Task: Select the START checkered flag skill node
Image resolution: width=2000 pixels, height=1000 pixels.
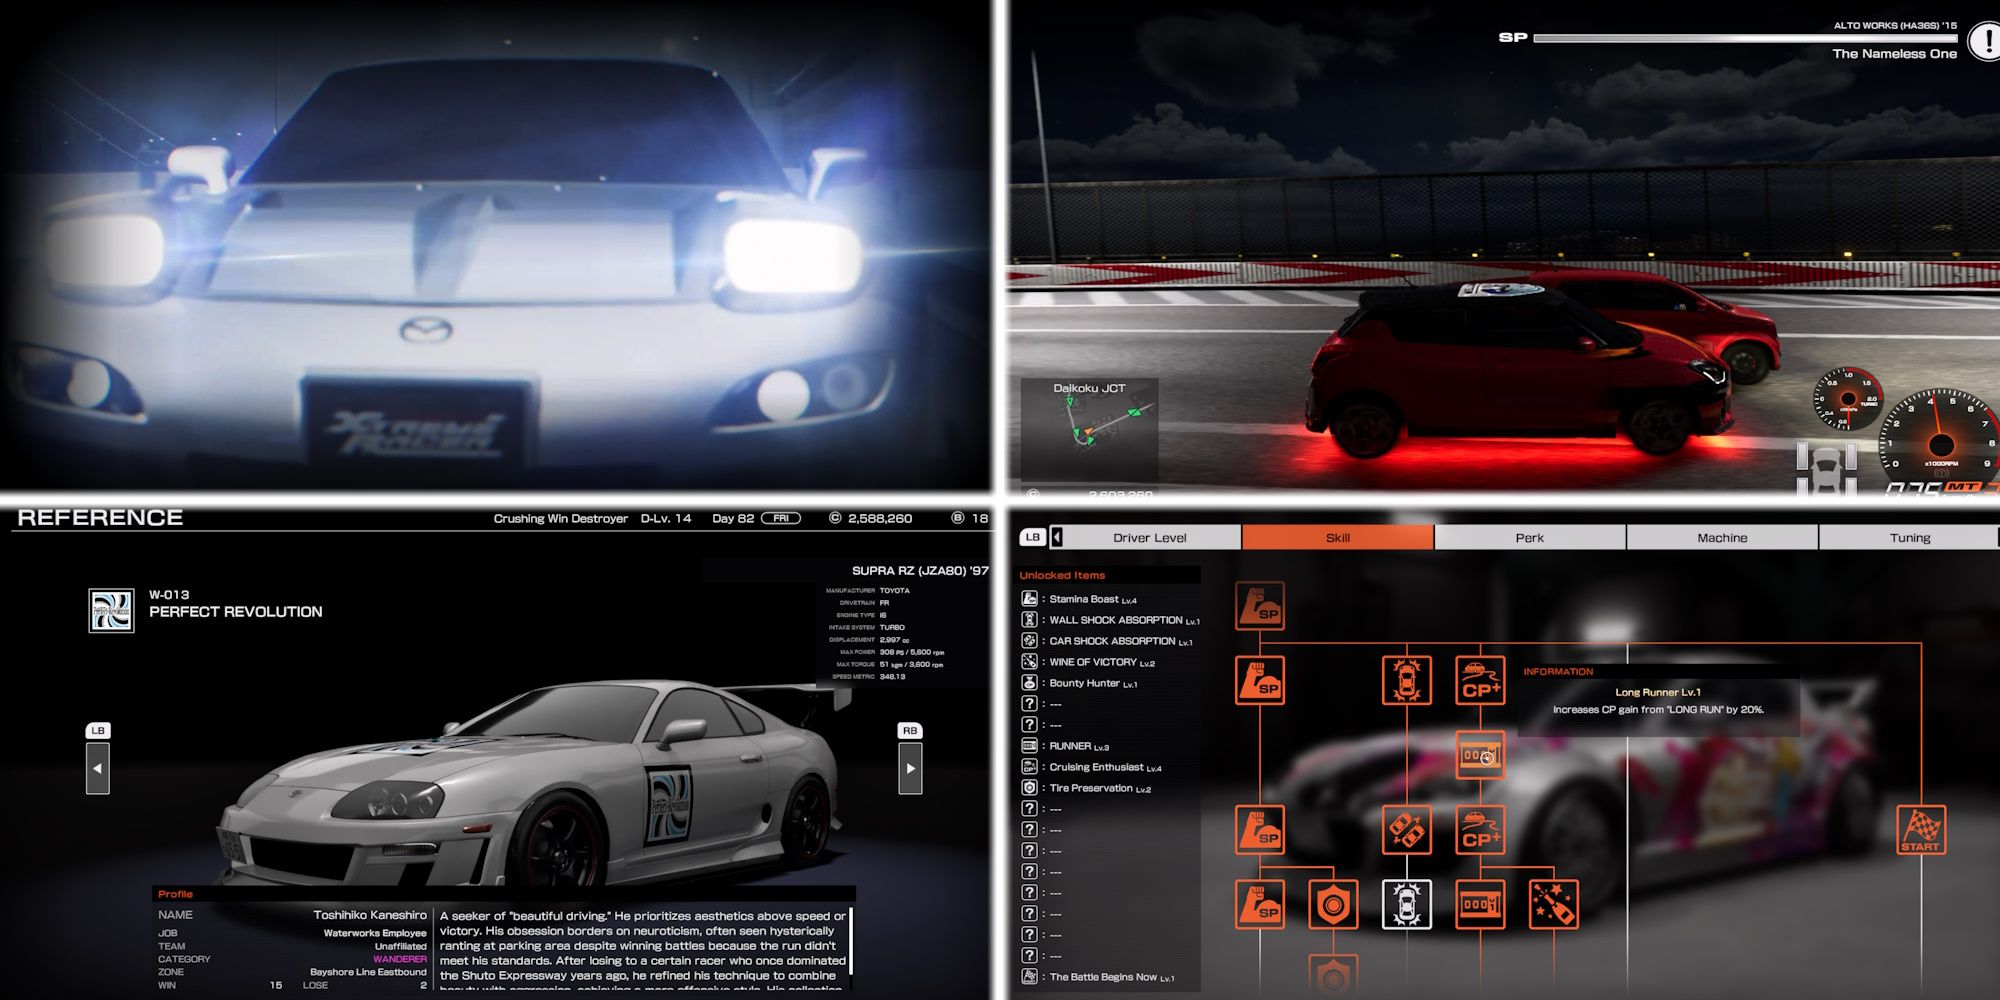Action: pyautogui.click(x=1920, y=830)
